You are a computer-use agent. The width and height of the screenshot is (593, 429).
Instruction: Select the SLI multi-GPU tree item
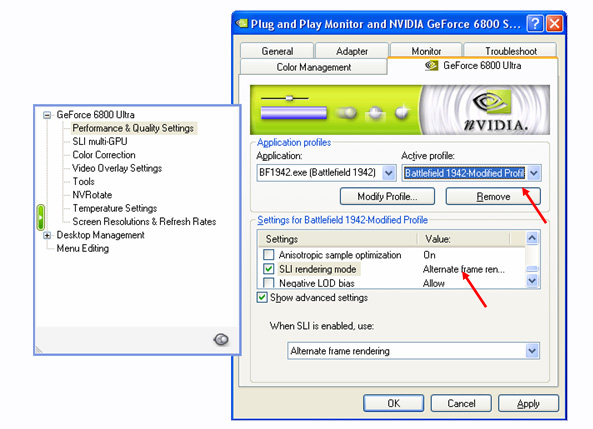(100, 141)
